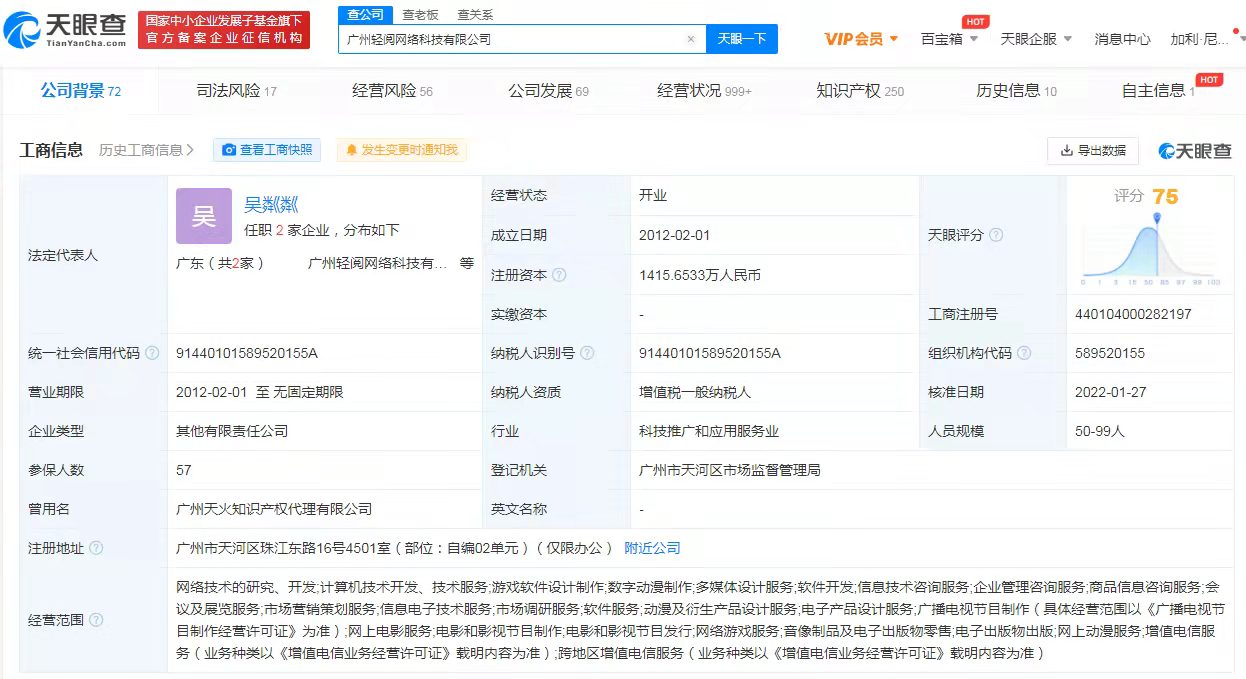Open the 知识产权 tab
This screenshot has height=679, width=1246.
point(860,91)
